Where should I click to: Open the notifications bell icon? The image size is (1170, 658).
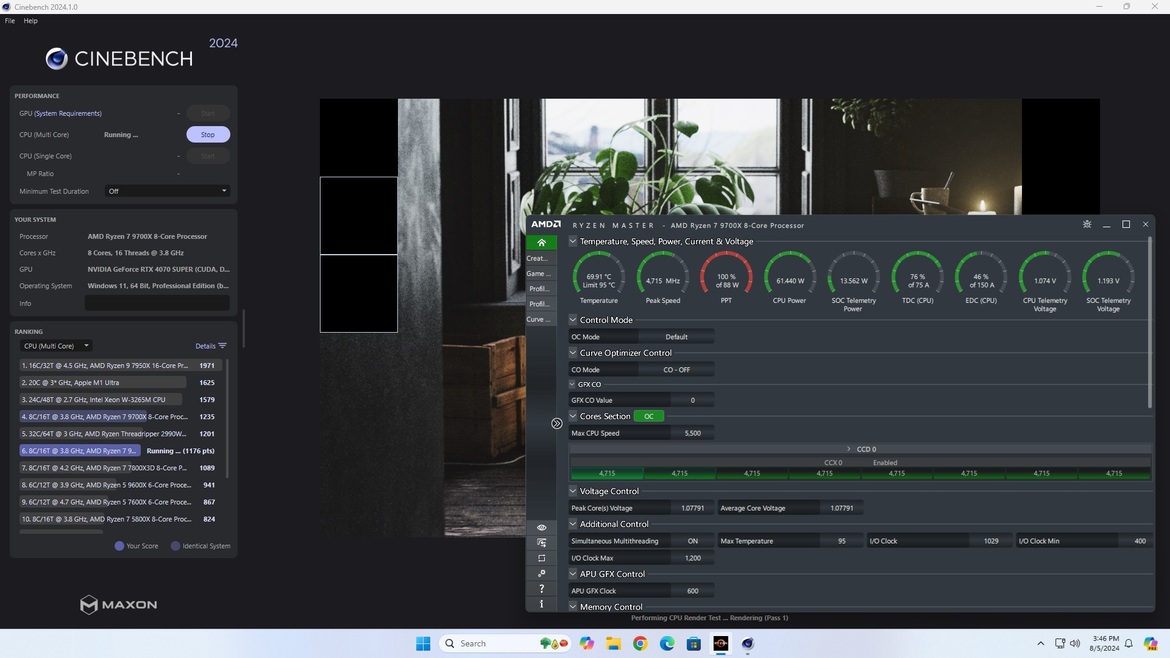click(1129, 643)
